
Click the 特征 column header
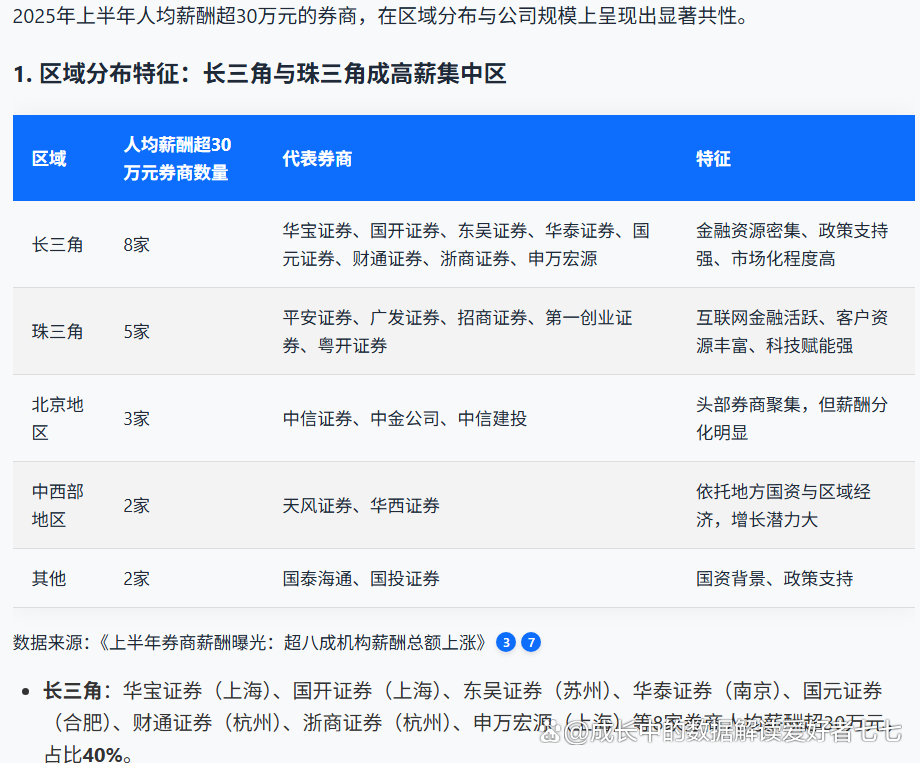[714, 158]
